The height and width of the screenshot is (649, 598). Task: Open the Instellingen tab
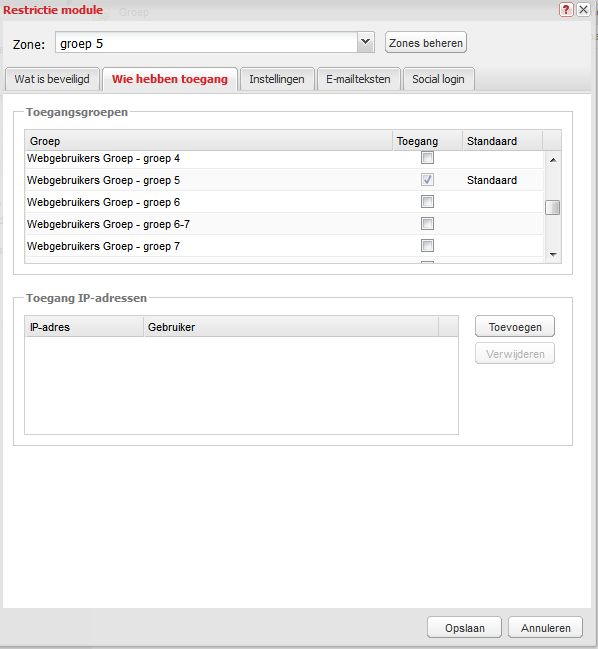[277, 79]
